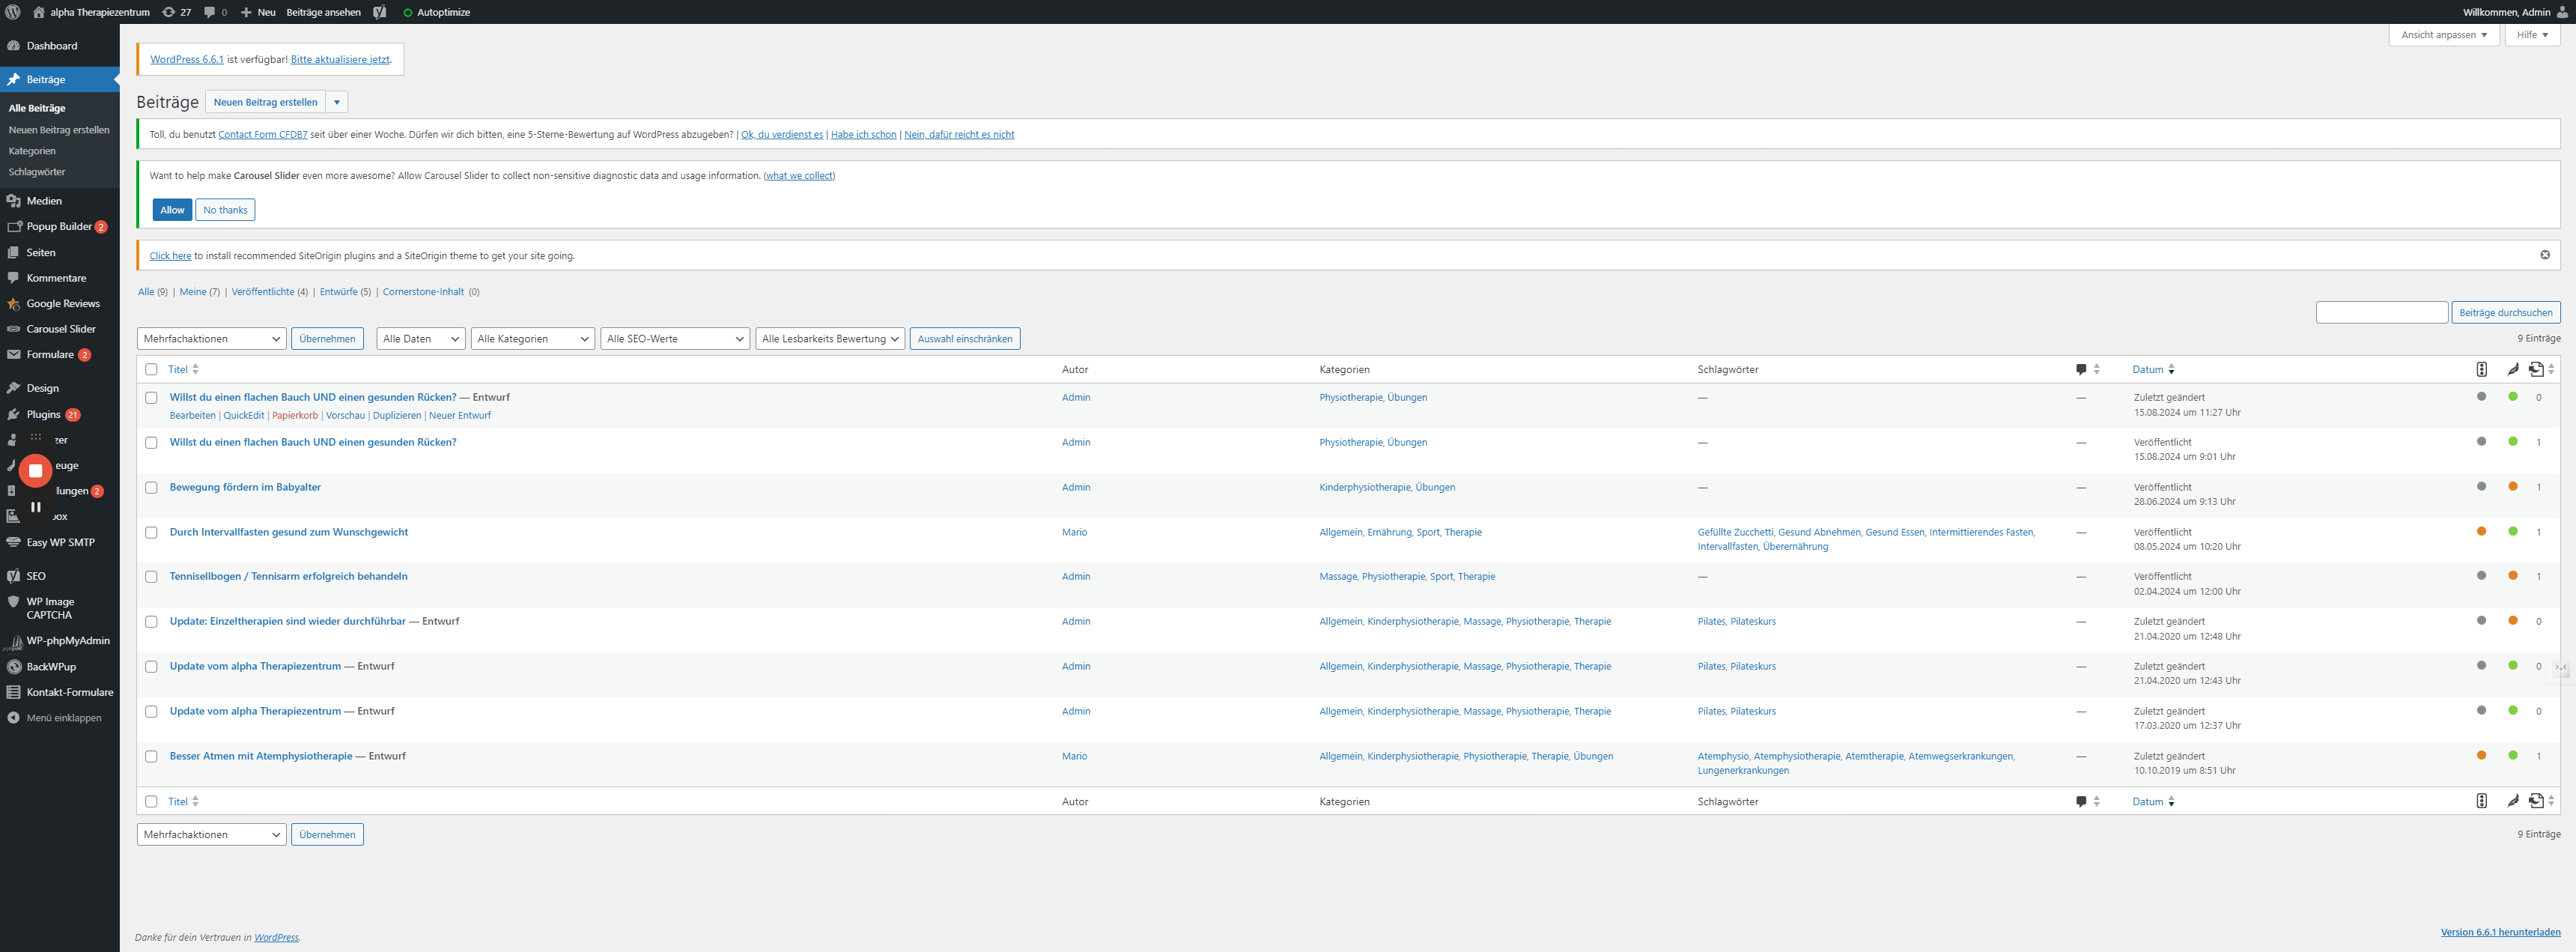Open the Alle Kategorien dropdown
This screenshot has height=952, width=2576.
pos(533,339)
